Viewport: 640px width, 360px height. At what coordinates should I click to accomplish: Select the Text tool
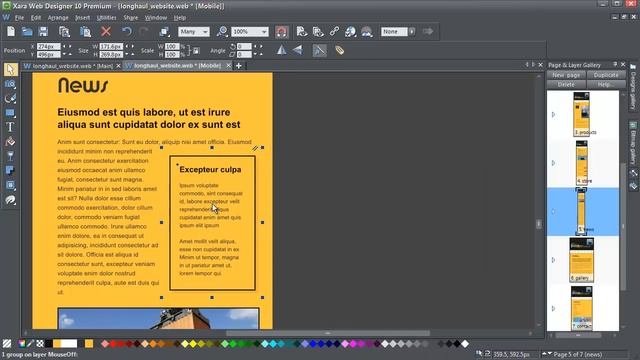[x=11, y=127]
